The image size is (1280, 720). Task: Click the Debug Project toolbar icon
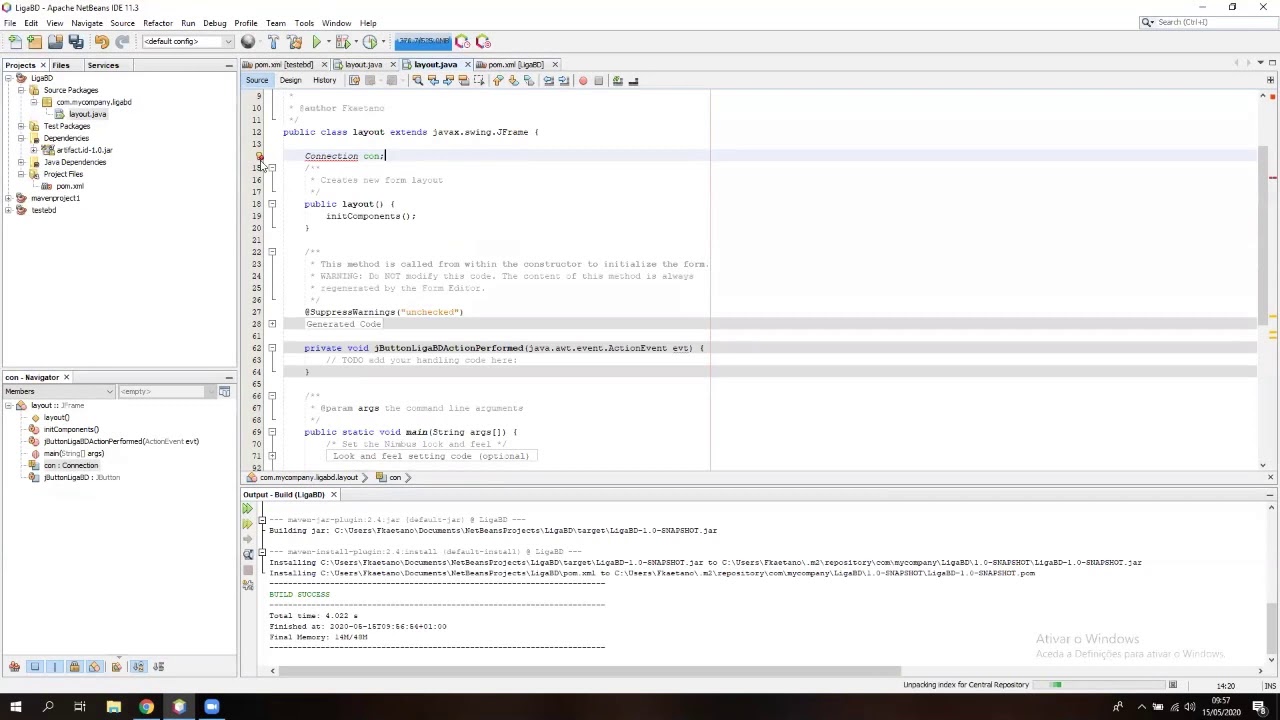[342, 42]
